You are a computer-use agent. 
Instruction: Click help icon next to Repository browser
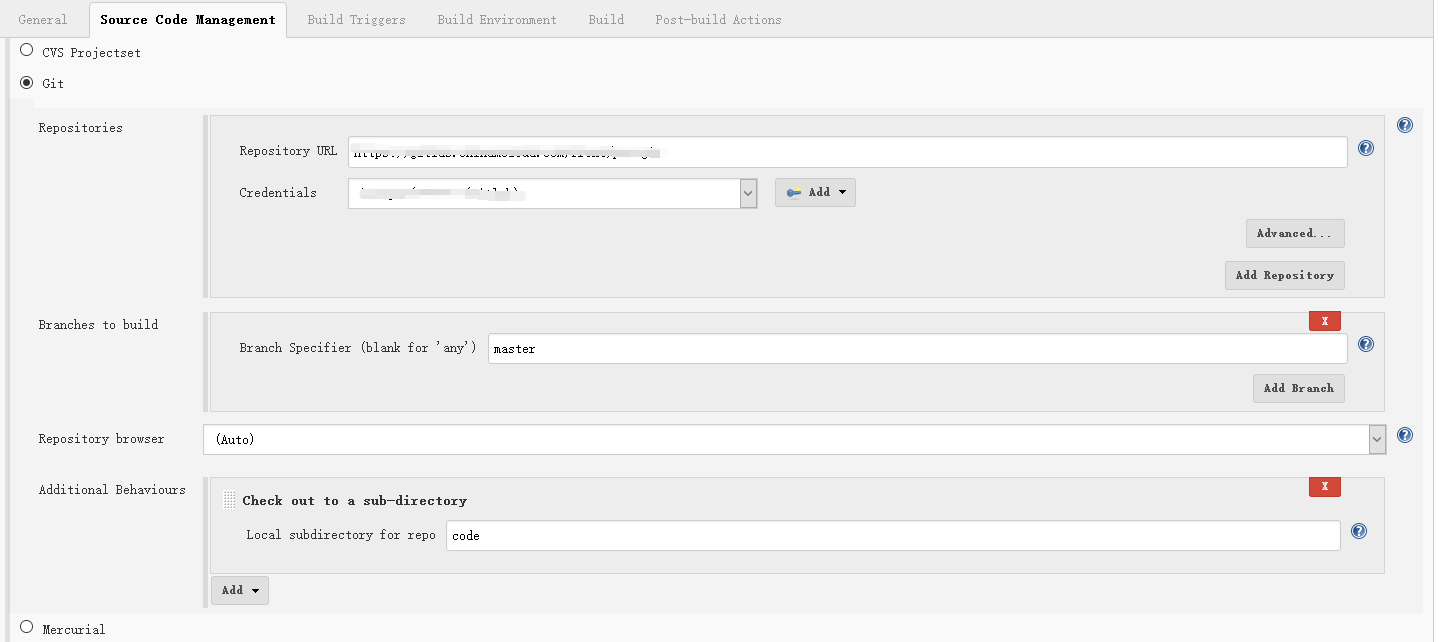(1405, 436)
